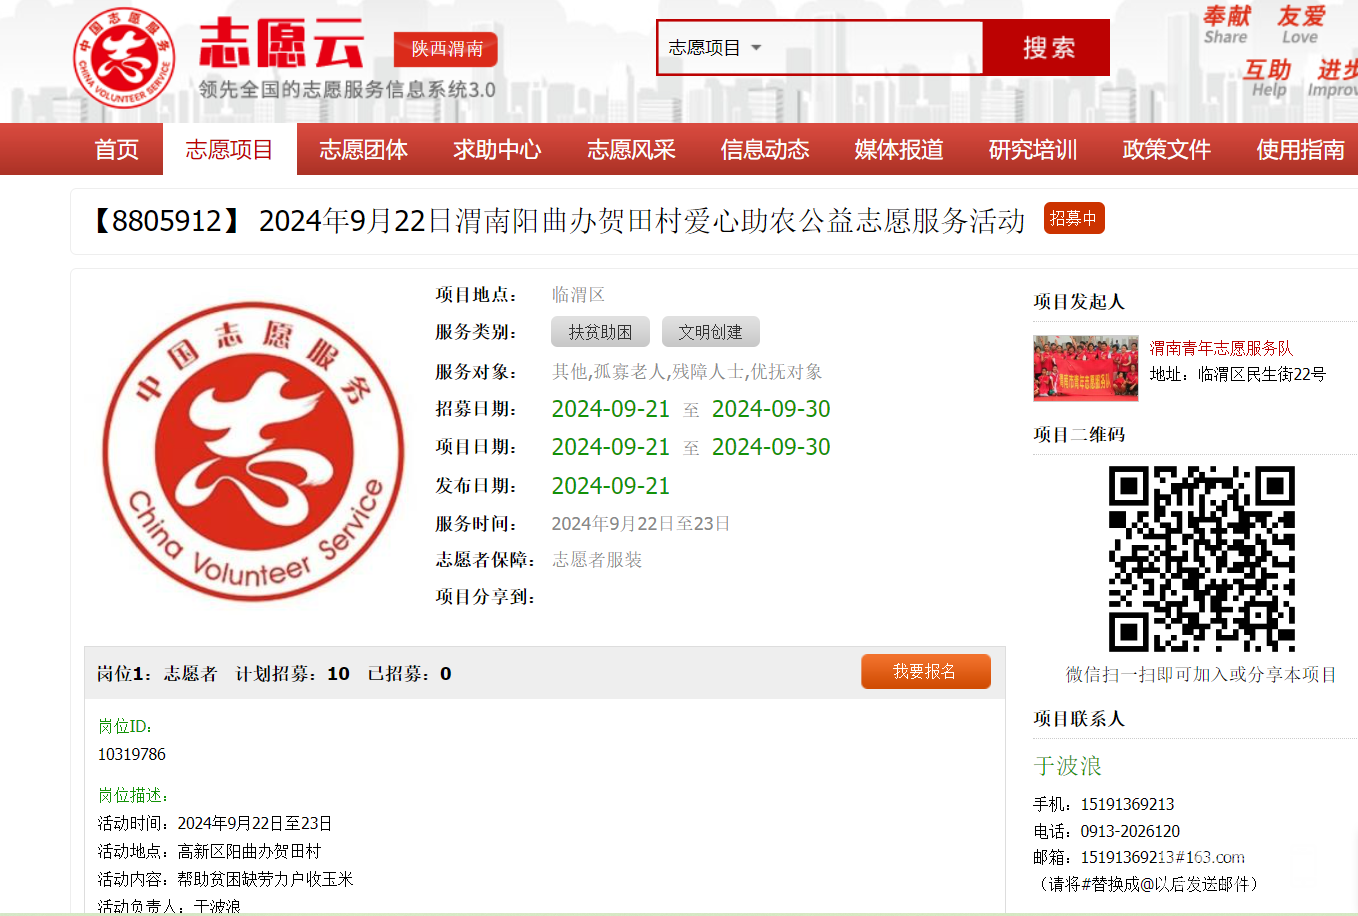
Task: Click the 发布日期 value 2024-09-21
Action: 611,486
